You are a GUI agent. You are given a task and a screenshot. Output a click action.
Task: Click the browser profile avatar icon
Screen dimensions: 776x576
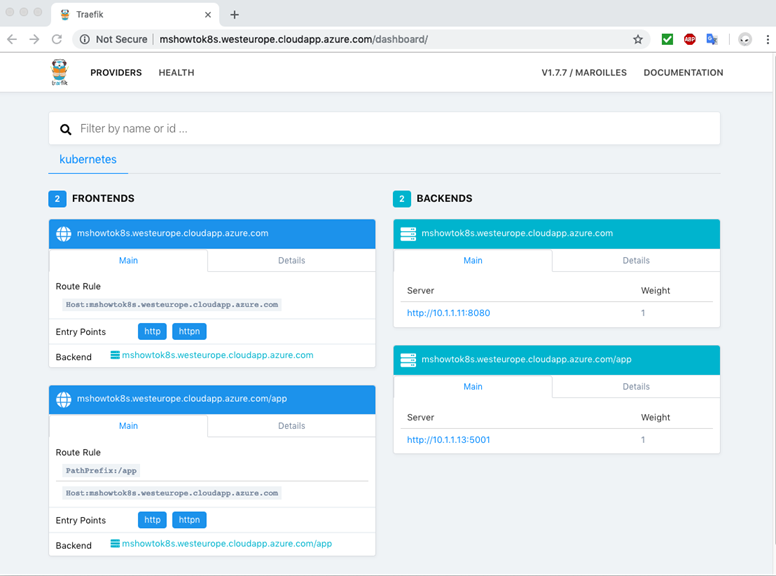point(745,39)
